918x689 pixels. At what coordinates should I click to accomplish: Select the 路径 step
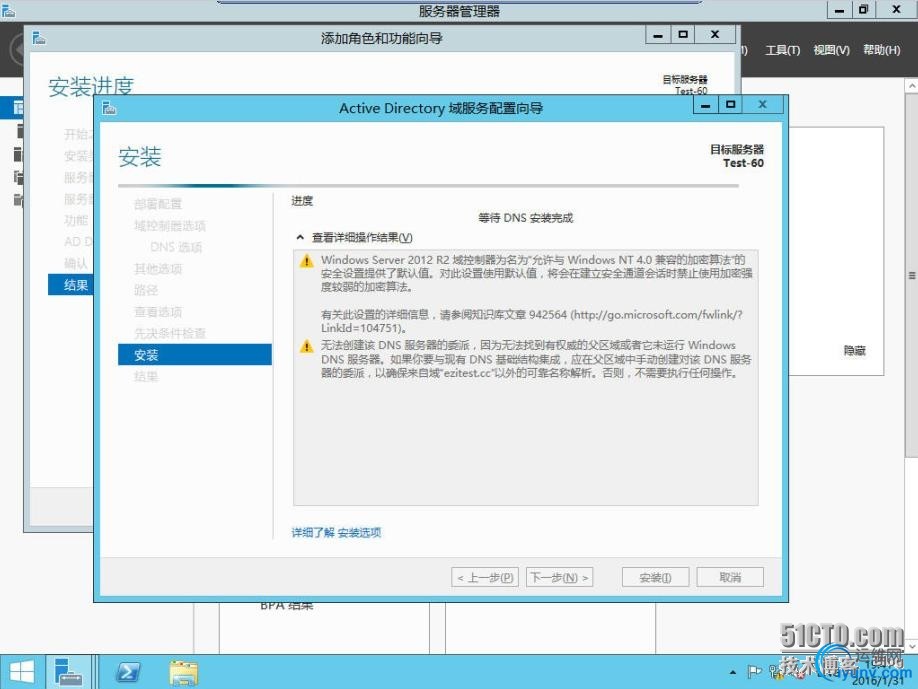pyautogui.click(x=146, y=290)
